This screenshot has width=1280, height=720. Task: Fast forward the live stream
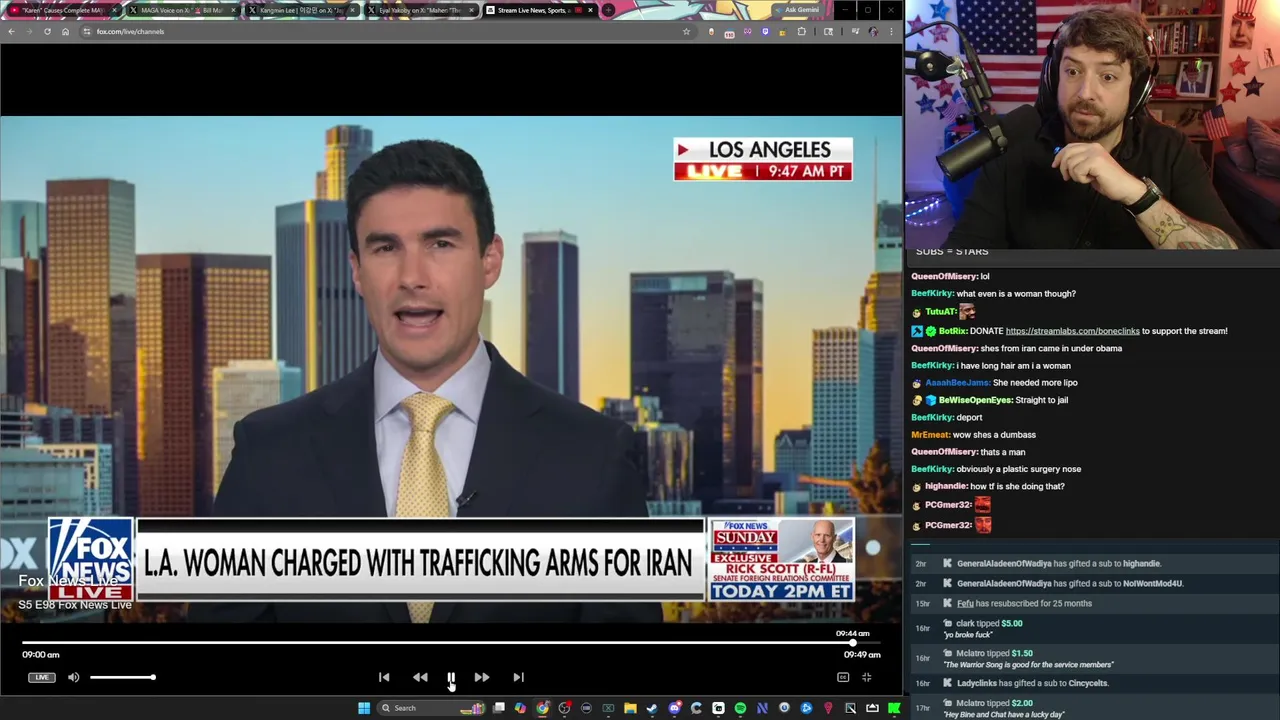(x=481, y=677)
